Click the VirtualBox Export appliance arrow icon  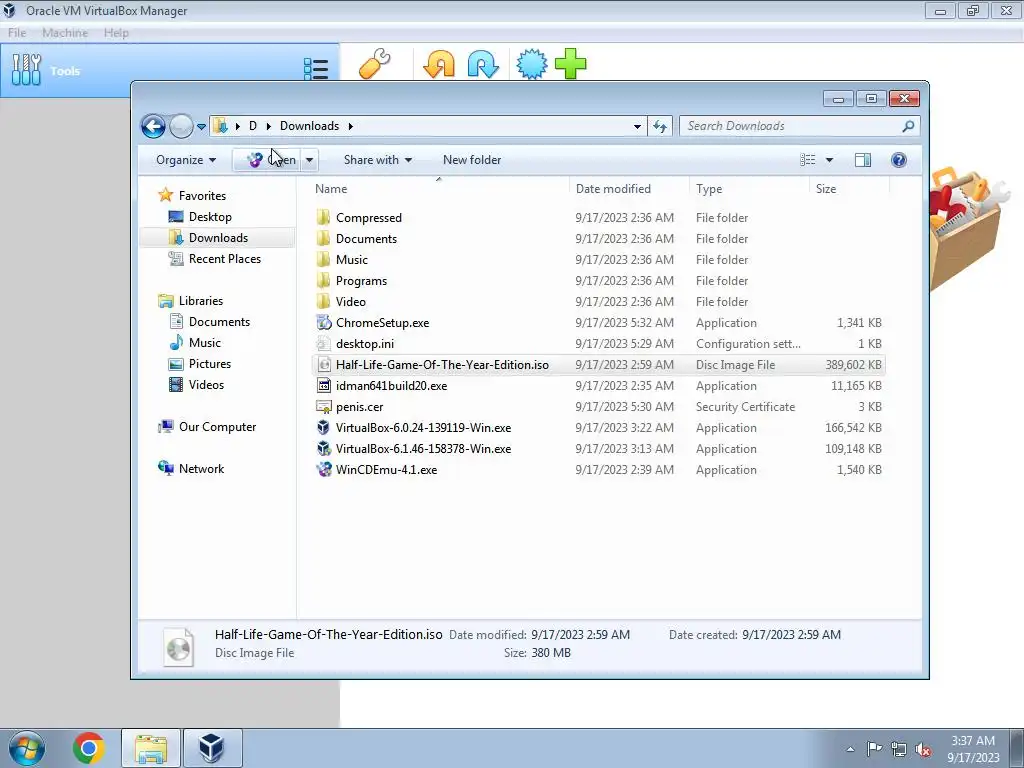[483, 65]
